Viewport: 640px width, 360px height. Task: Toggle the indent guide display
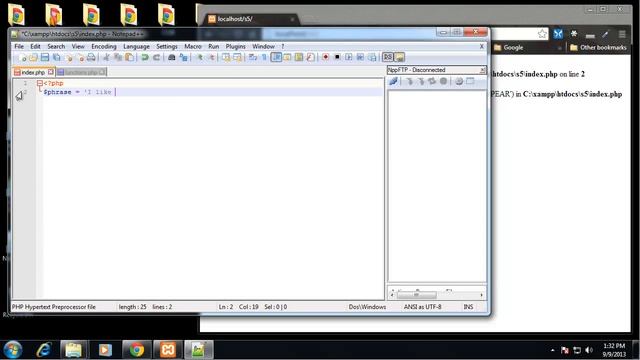coord(276,58)
